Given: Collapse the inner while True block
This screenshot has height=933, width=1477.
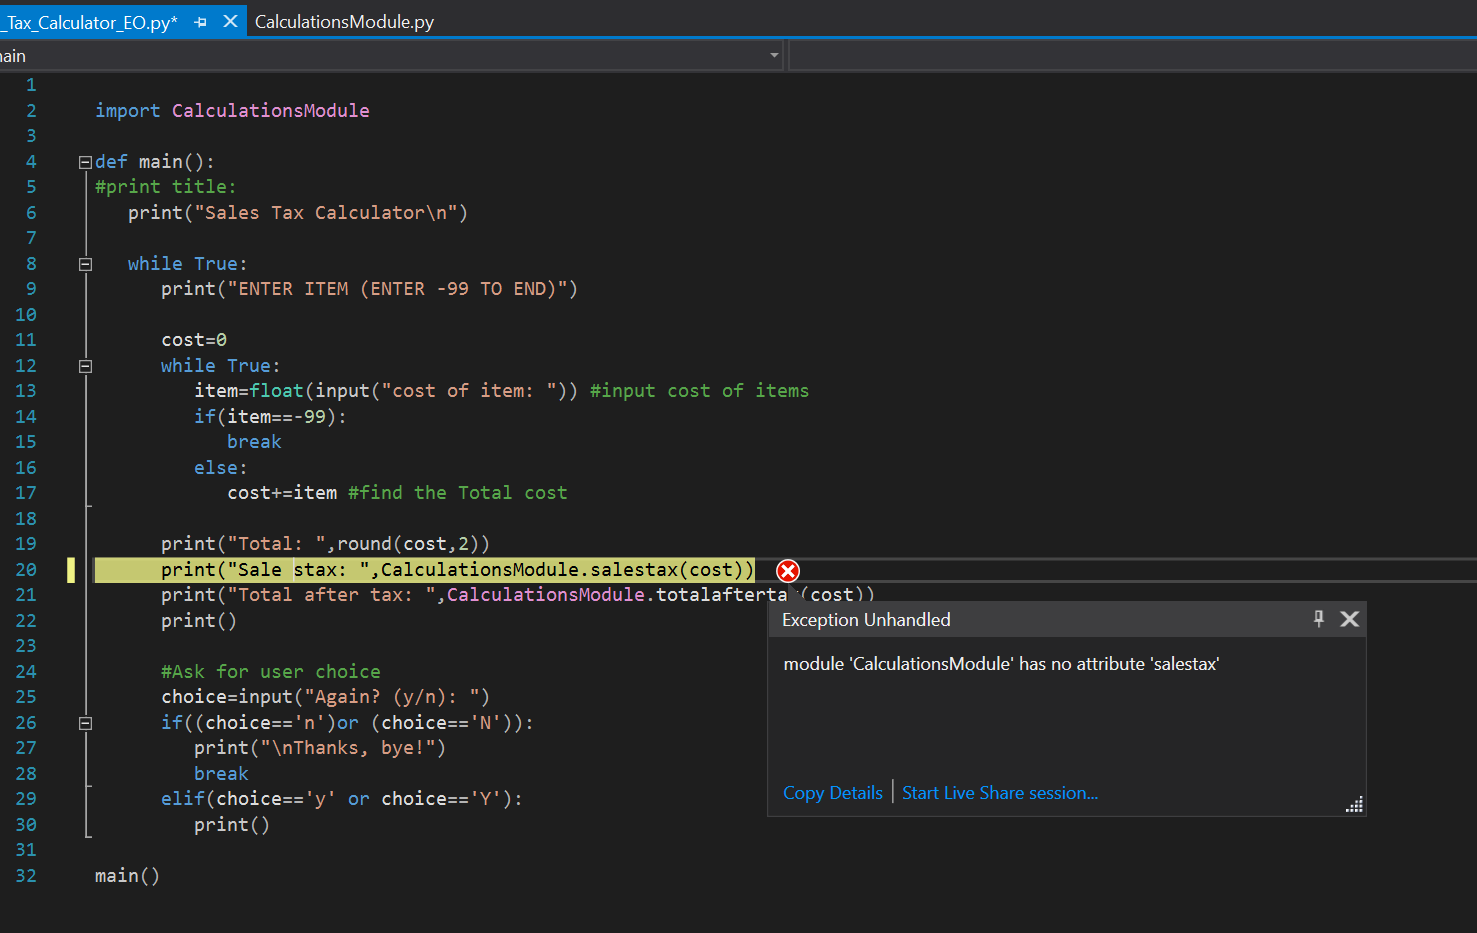Looking at the screenshot, I should [85, 366].
